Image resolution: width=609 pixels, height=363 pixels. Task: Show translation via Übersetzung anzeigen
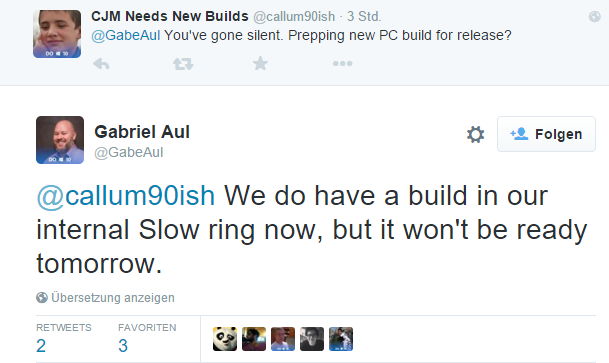(x=113, y=298)
